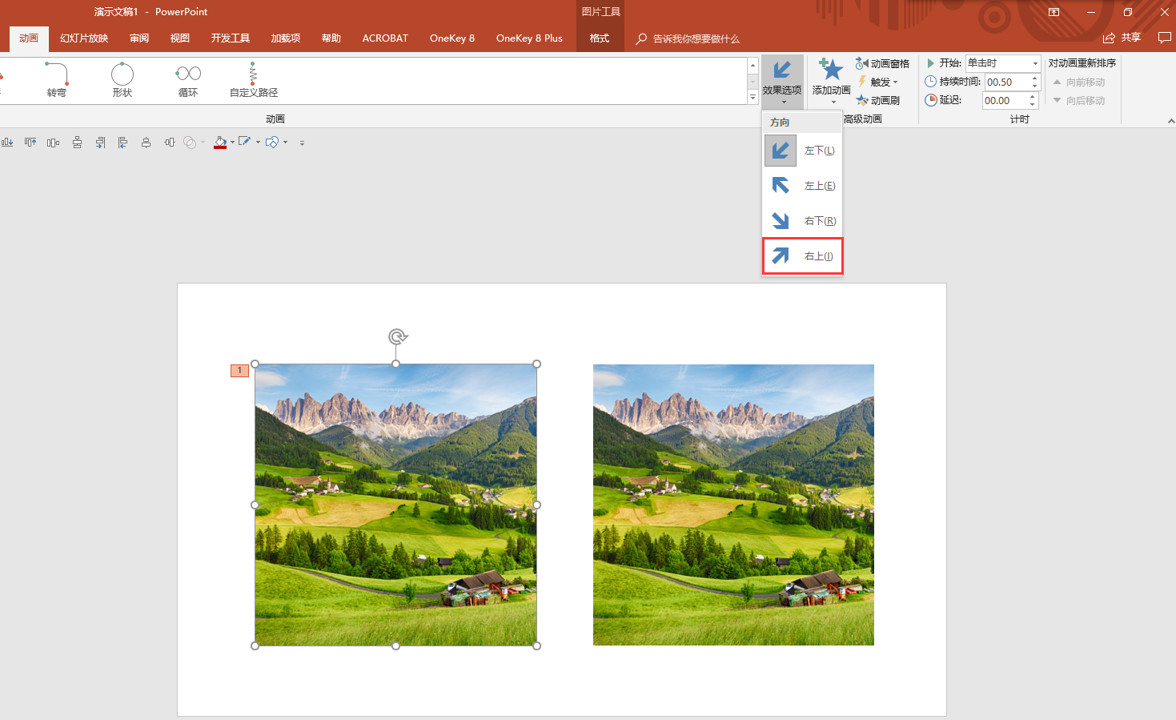
Task: Click the rotation handle above left picture
Action: 398,337
